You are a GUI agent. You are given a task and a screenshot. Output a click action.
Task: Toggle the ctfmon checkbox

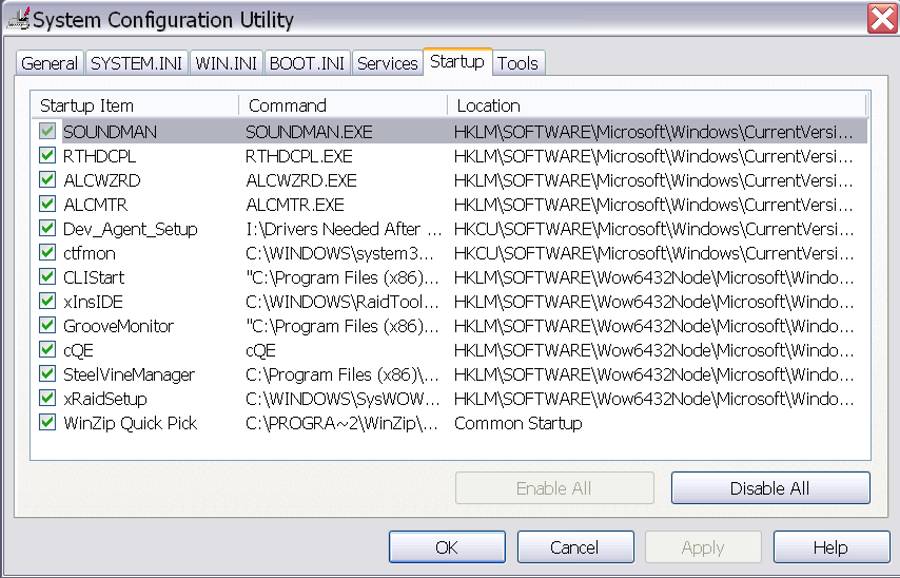click(x=47, y=253)
